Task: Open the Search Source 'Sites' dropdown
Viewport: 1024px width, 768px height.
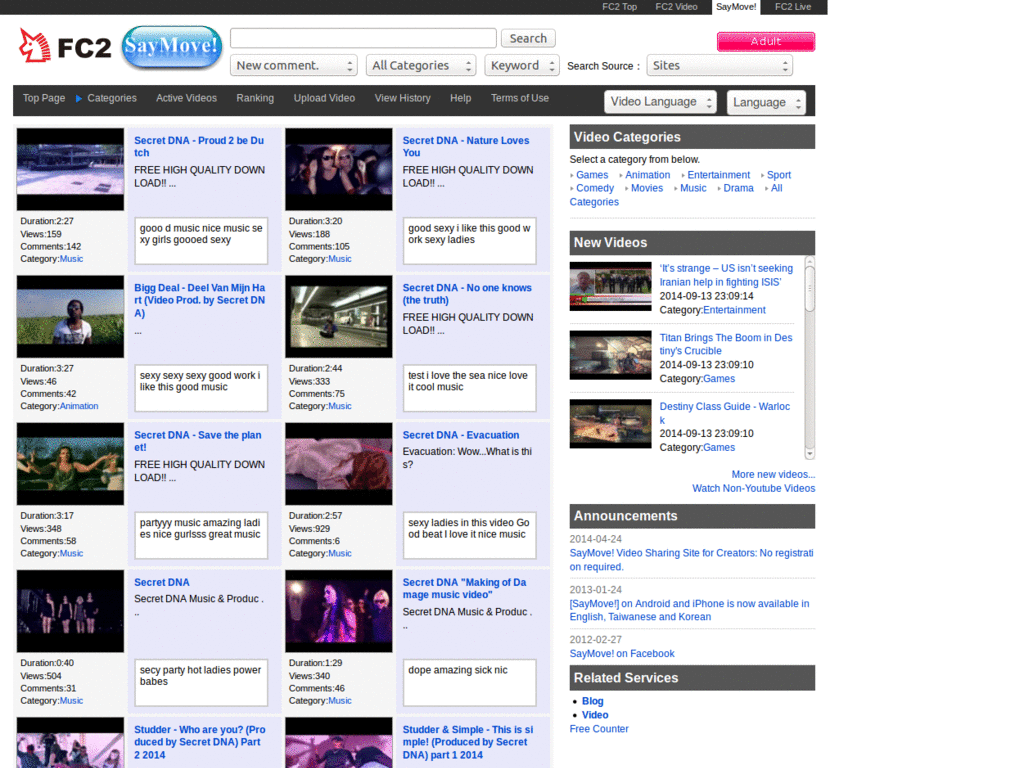Action: tap(719, 66)
